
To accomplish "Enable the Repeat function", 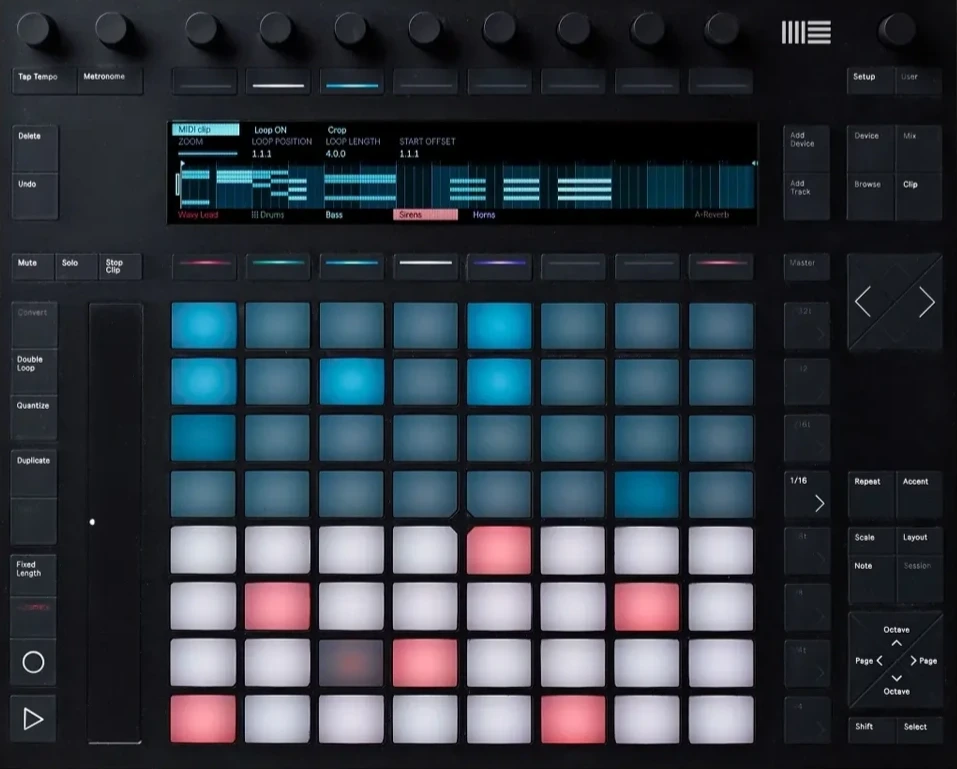I will click(x=871, y=494).
